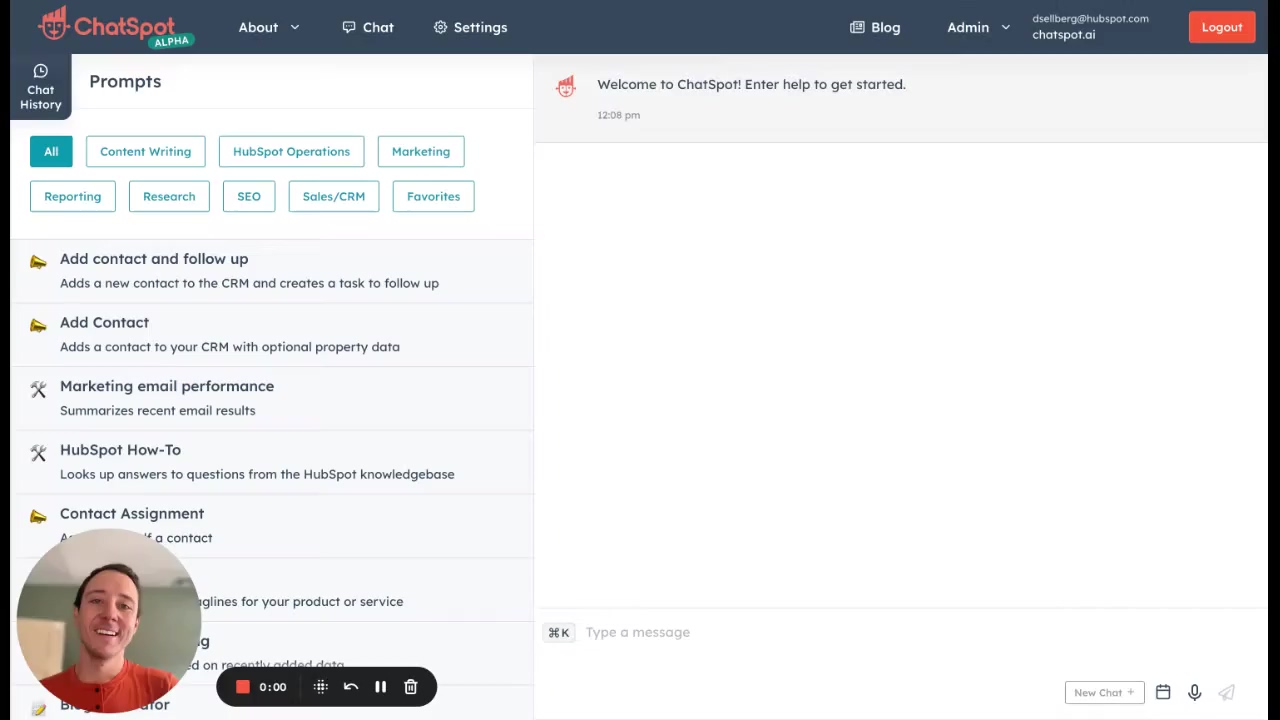Click the send message paper-plane icon
The height and width of the screenshot is (720, 1280).
coord(1226,692)
